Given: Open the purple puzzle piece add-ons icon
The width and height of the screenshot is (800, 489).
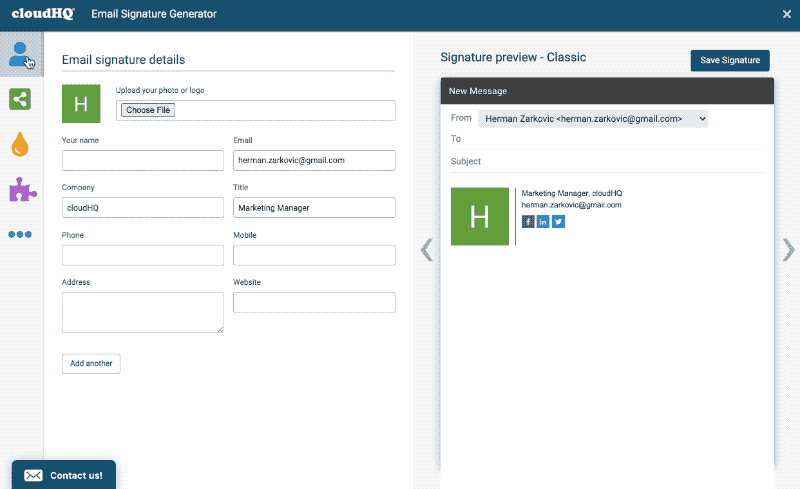Looking at the screenshot, I should pos(20,189).
